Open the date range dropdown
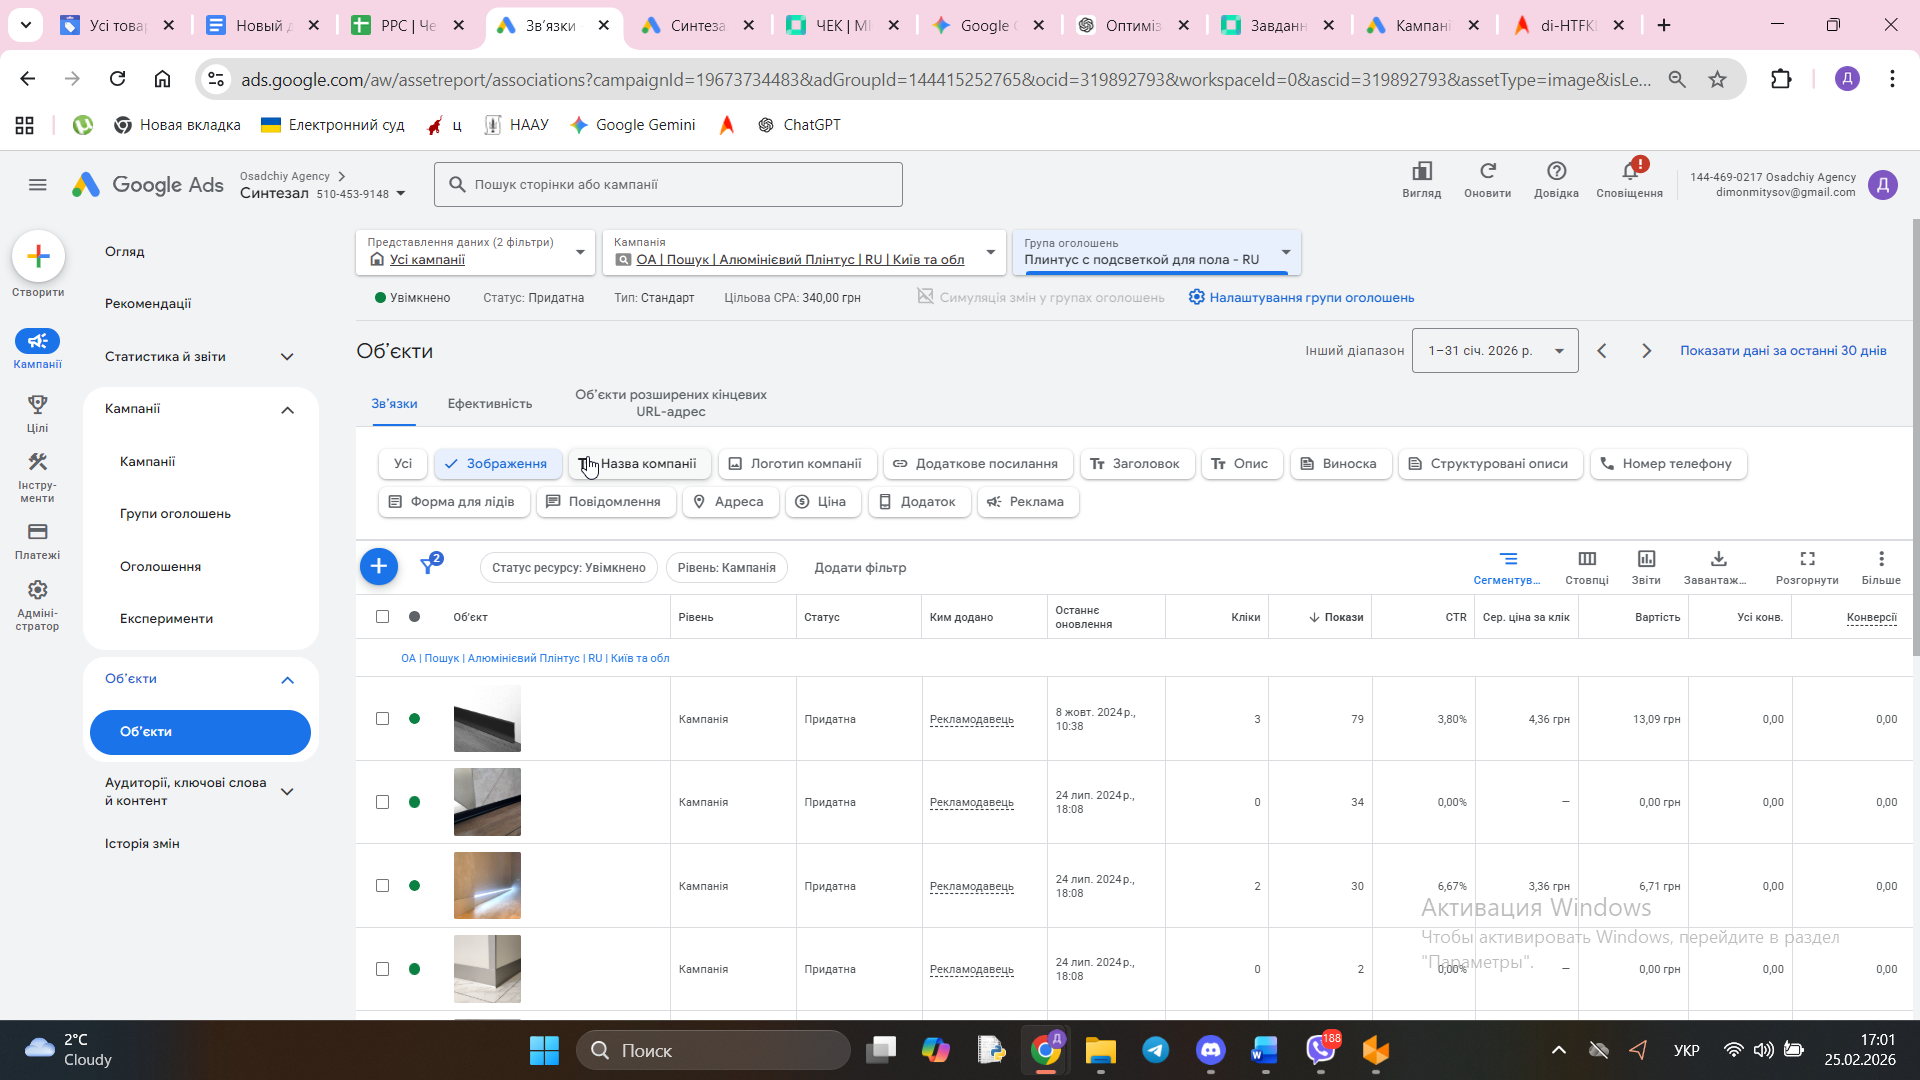The image size is (1920, 1080). pos(1494,351)
